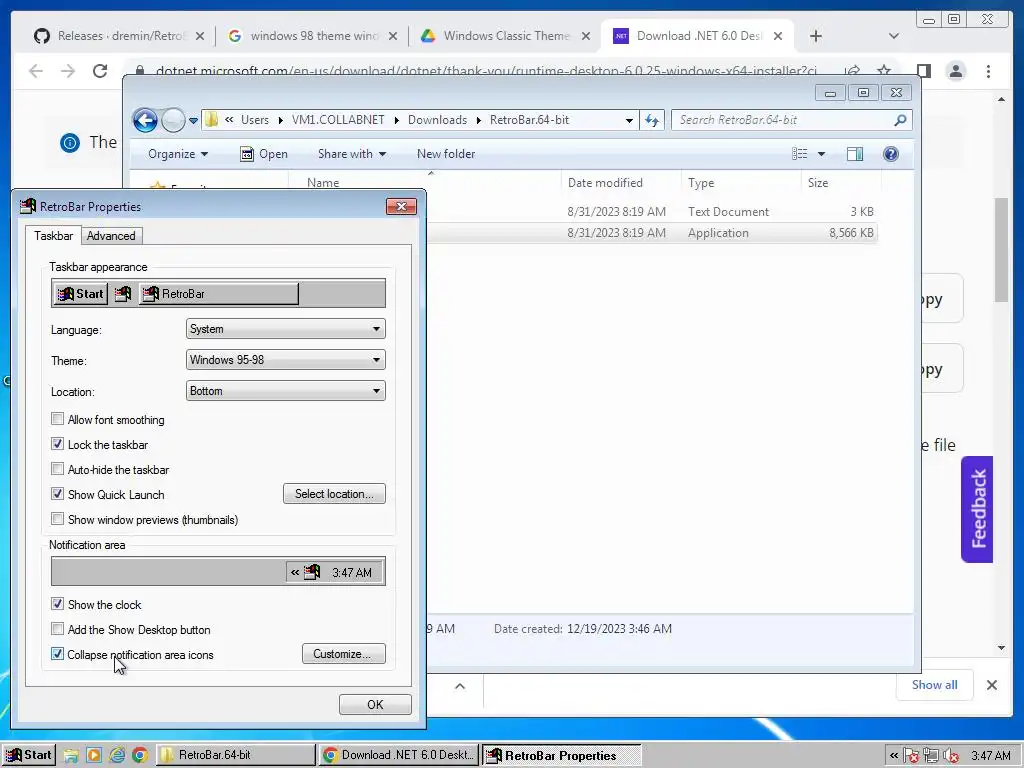Enable Add the Show Desktop button
This screenshot has height=768, width=1024.
pyautogui.click(x=57, y=629)
